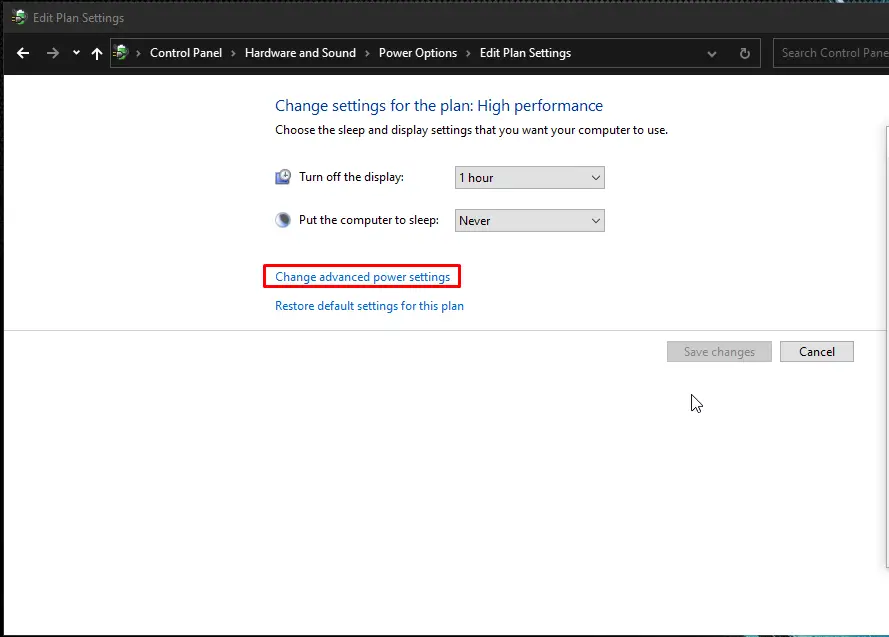The width and height of the screenshot is (889, 637).
Task: Go back using the left arrow
Action: [x=23, y=53]
